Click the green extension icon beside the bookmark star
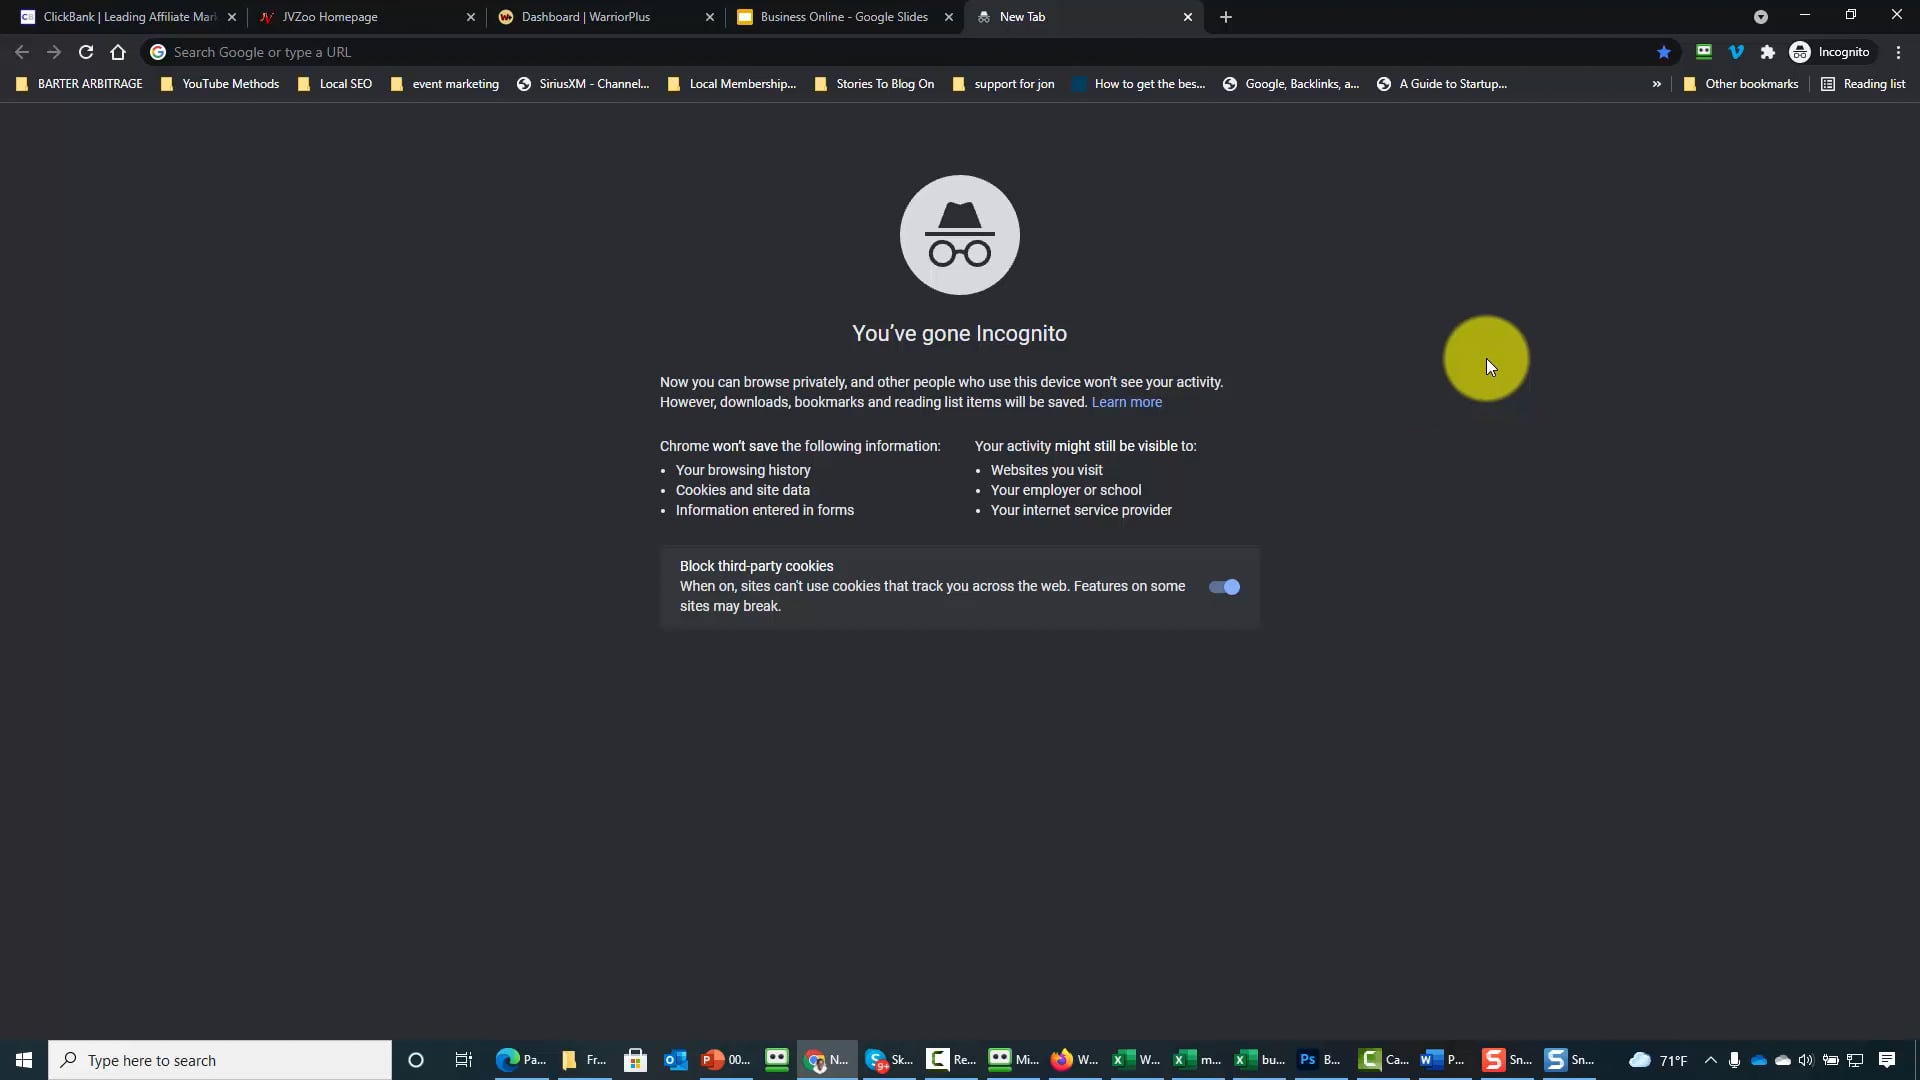The height and width of the screenshot is (1080, 1920). point(1704,52)
